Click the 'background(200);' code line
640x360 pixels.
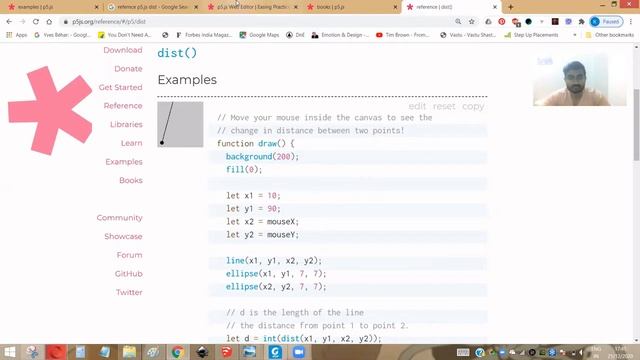[262, 157]
